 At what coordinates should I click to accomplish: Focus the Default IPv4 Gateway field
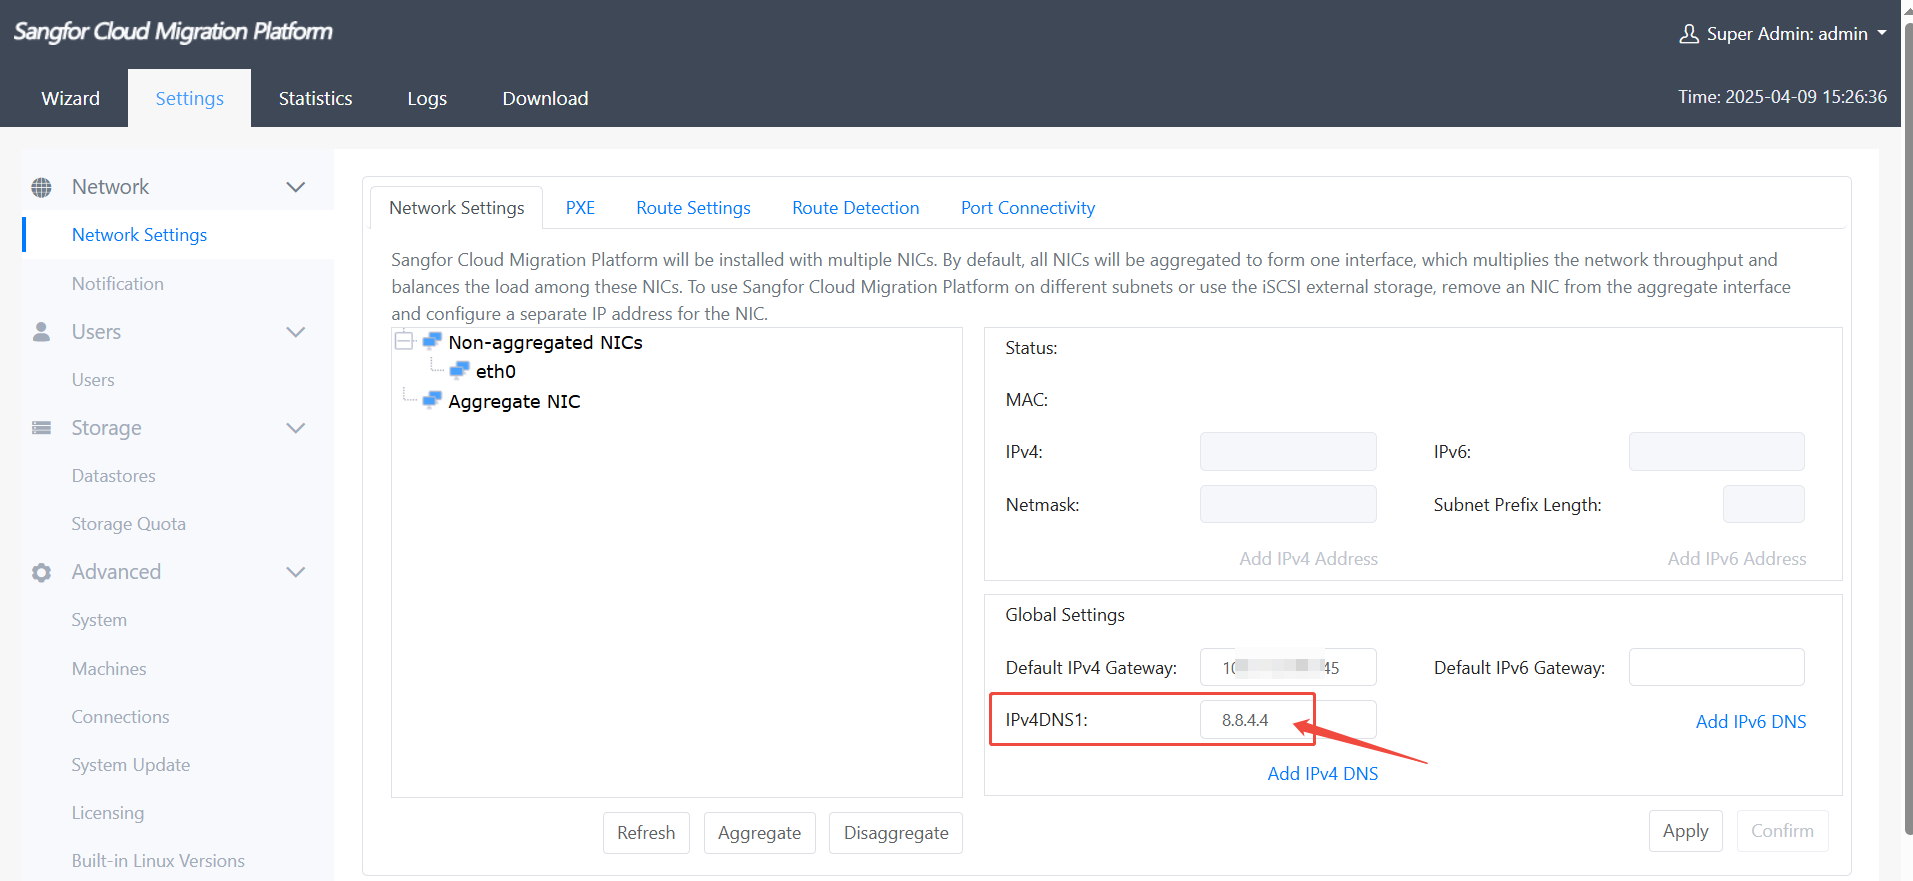(x=1288, y=667)
